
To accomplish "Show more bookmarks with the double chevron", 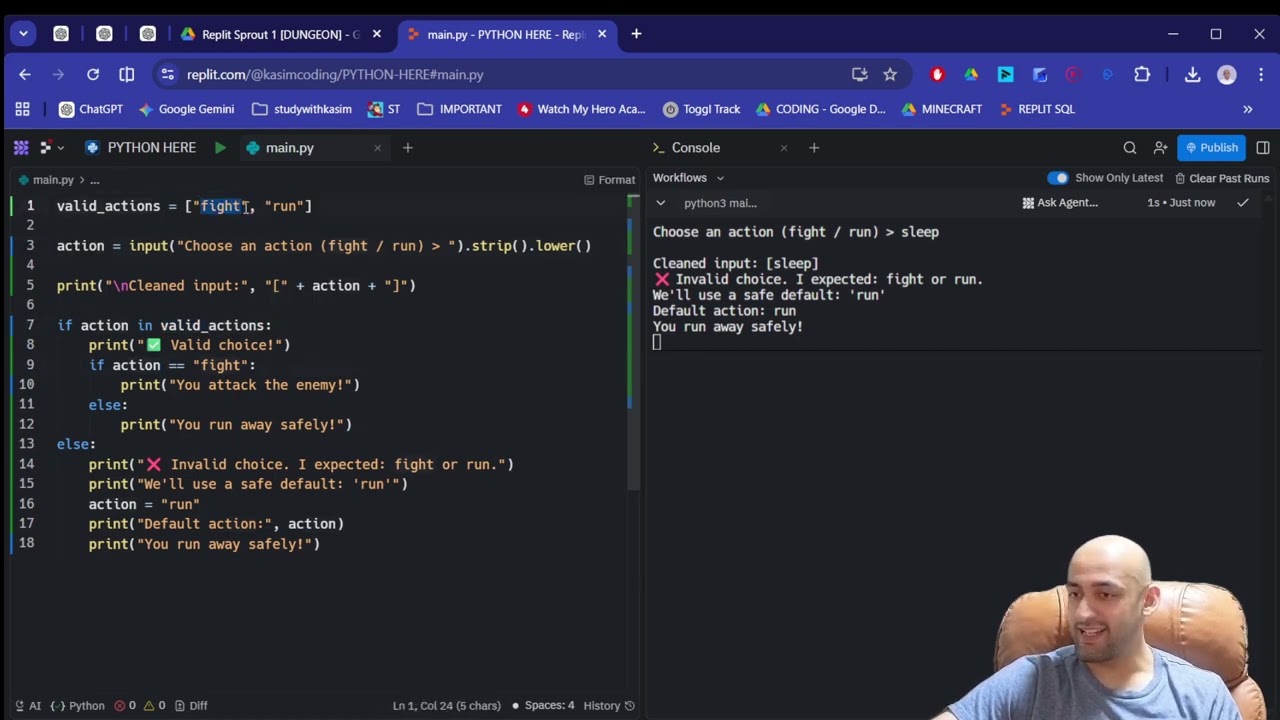I will pyautogui.click(x=1248, y=109).
